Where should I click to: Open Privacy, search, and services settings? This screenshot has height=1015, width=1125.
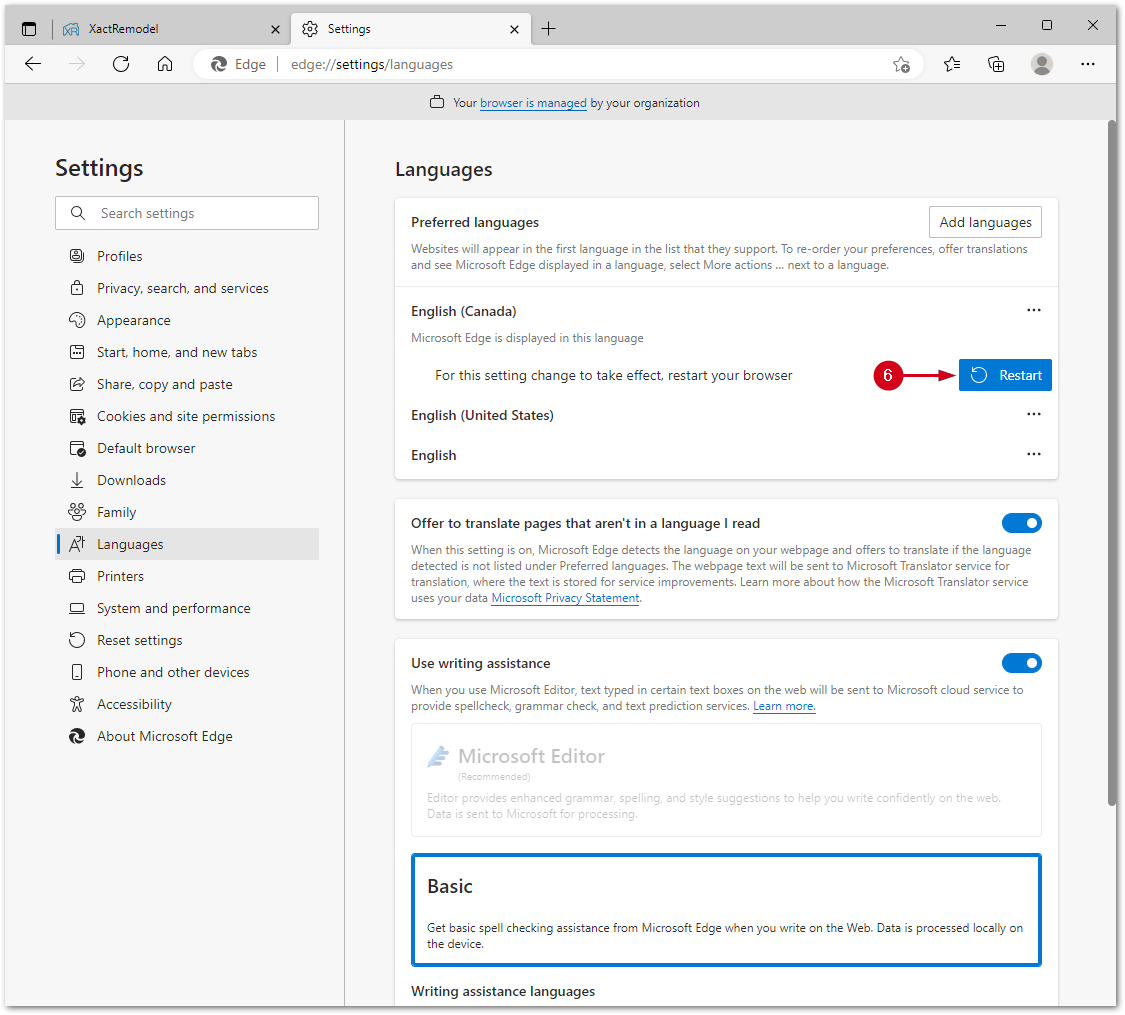[x=182, y=288]
